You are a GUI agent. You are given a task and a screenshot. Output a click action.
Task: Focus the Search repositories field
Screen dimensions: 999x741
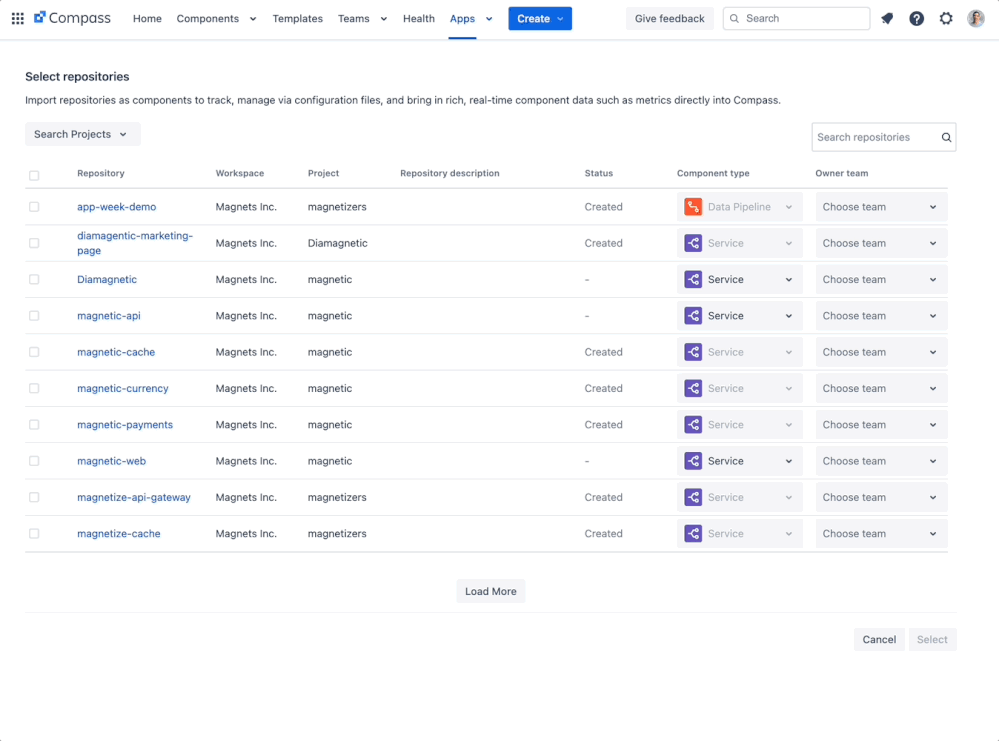click(884, 137)
